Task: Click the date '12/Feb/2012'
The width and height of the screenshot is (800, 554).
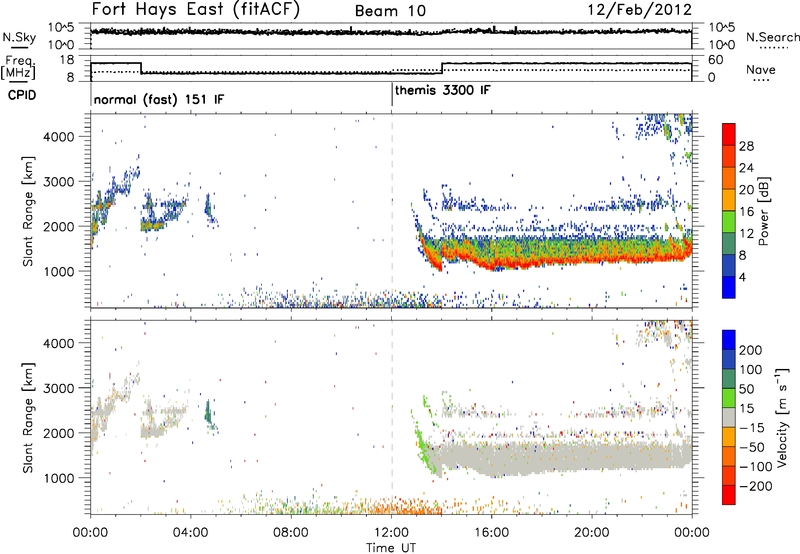Action: [x=639, y=10]
